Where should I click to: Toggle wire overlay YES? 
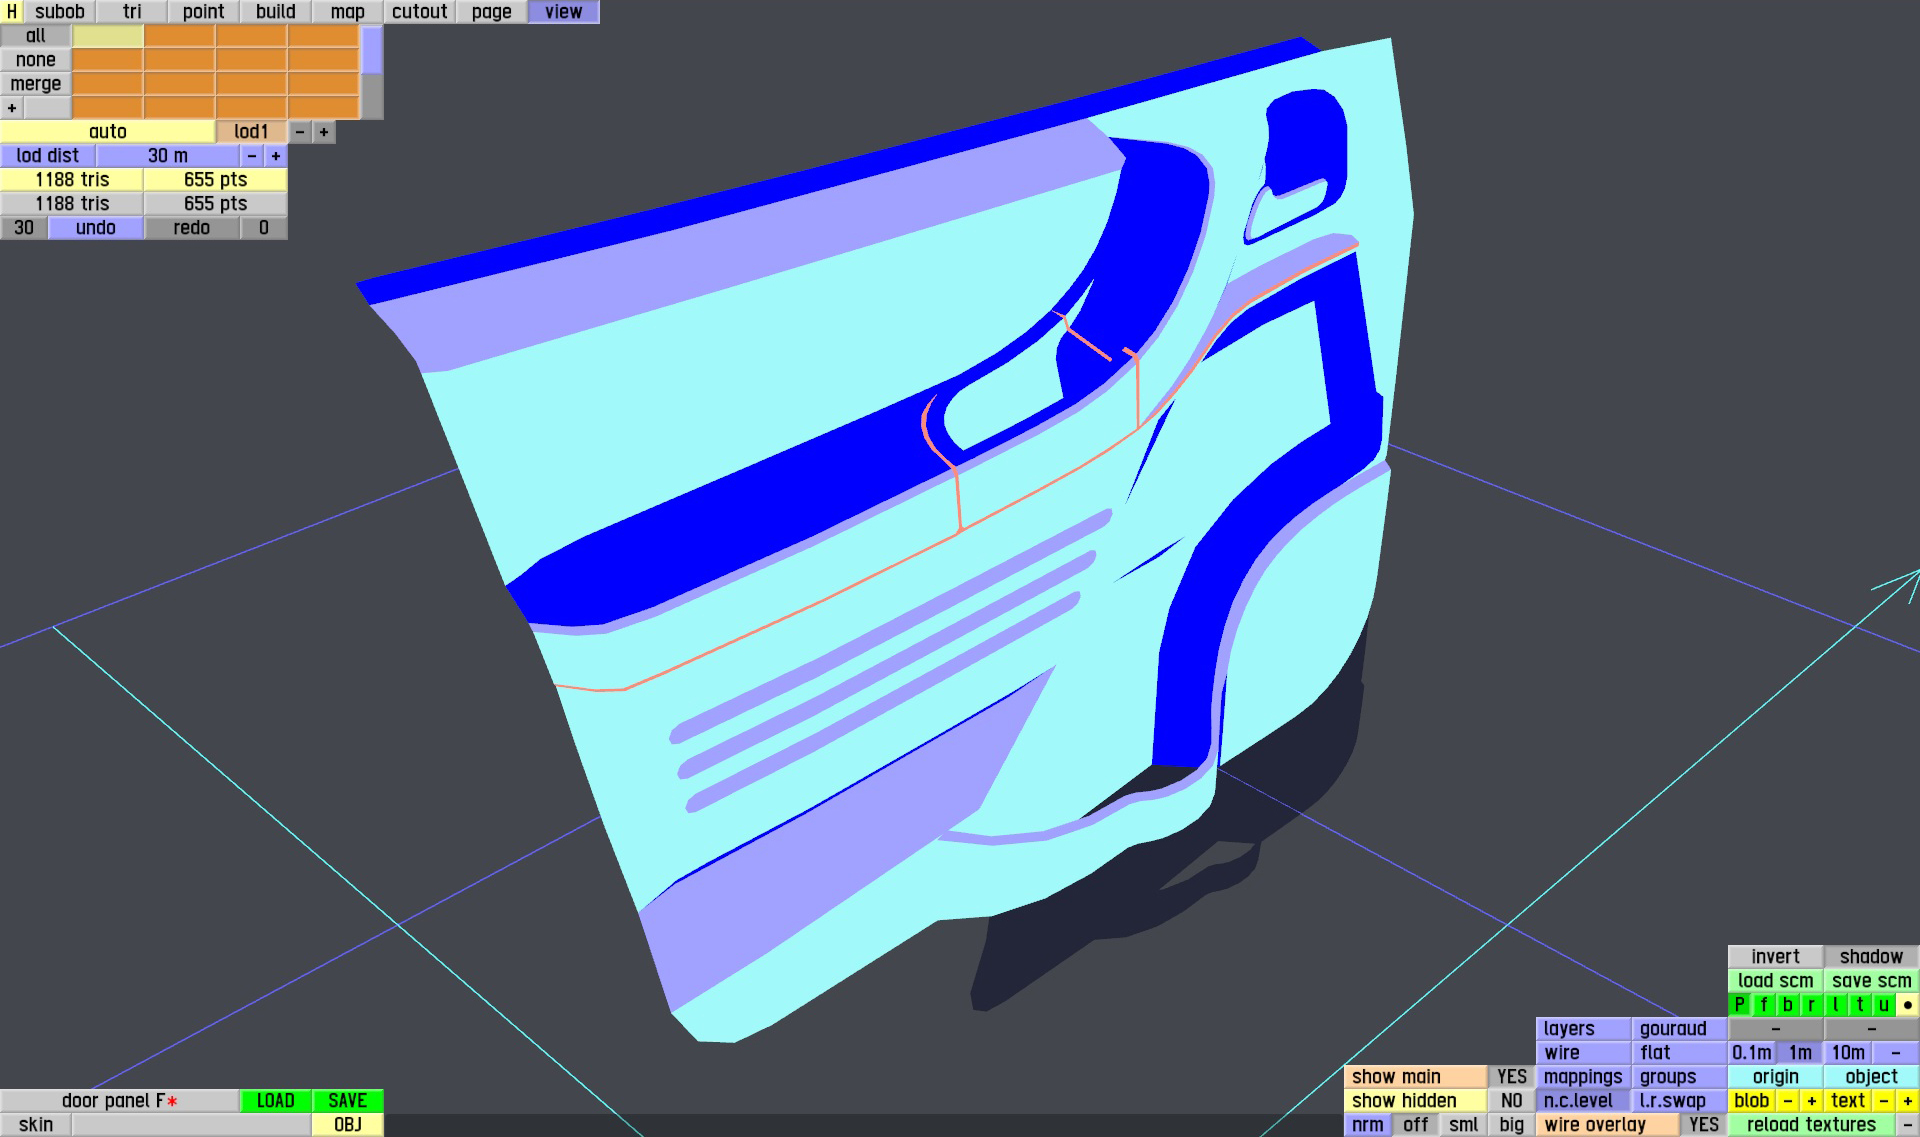pos(1703,1125)
